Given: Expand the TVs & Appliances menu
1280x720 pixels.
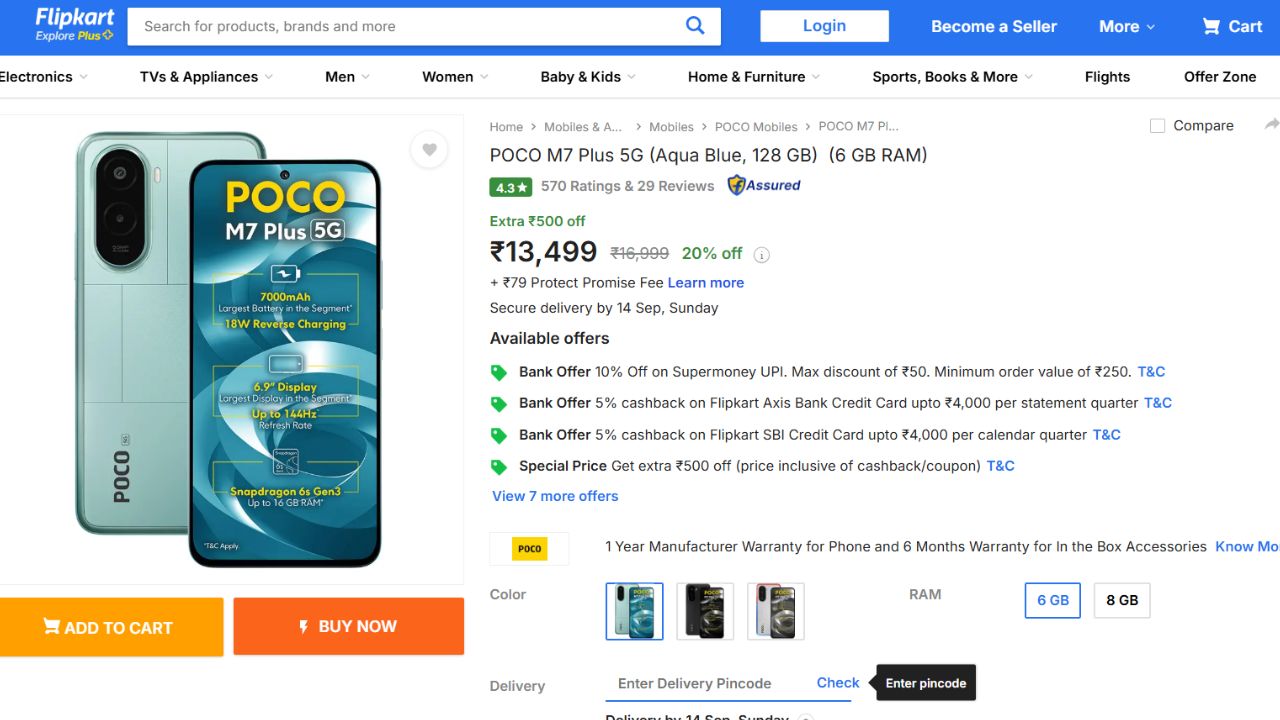Looking at the screenshot, I should (x=206, y=77).
